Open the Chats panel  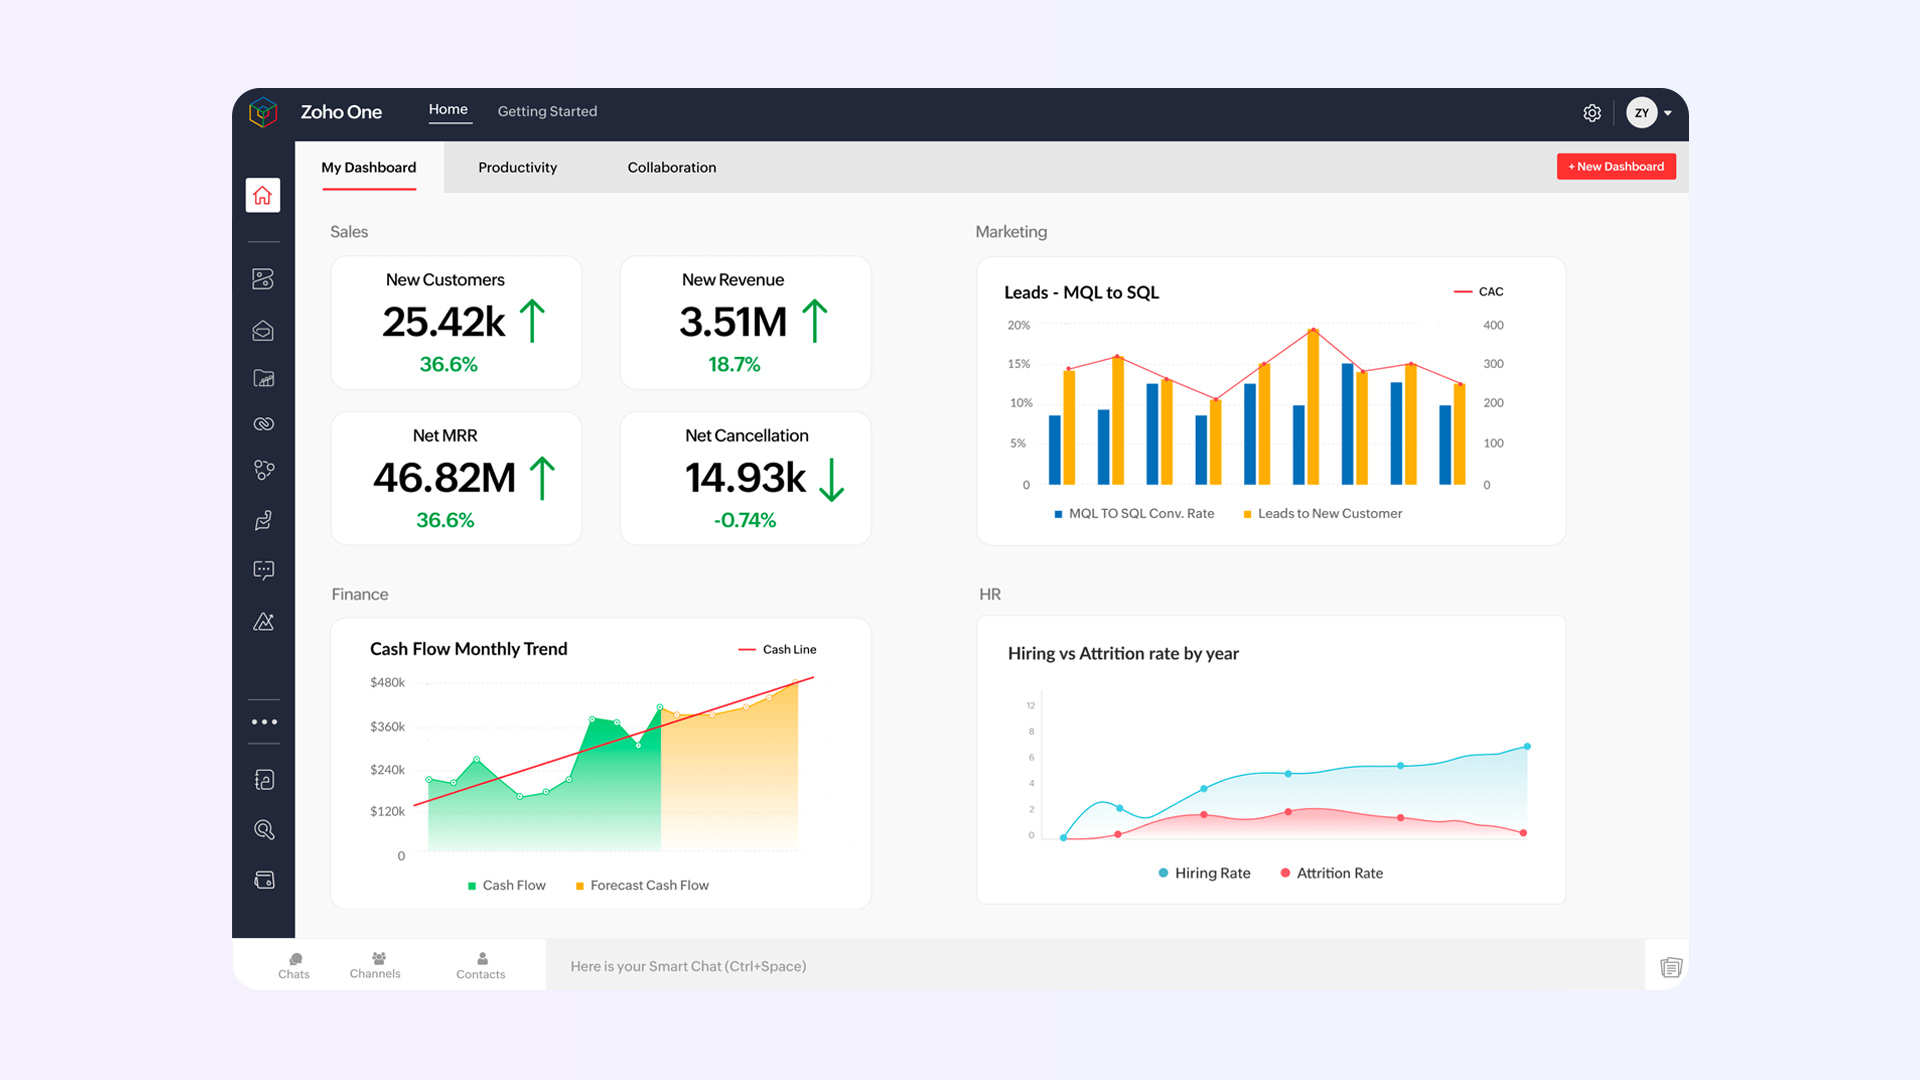tap(294, 966)
